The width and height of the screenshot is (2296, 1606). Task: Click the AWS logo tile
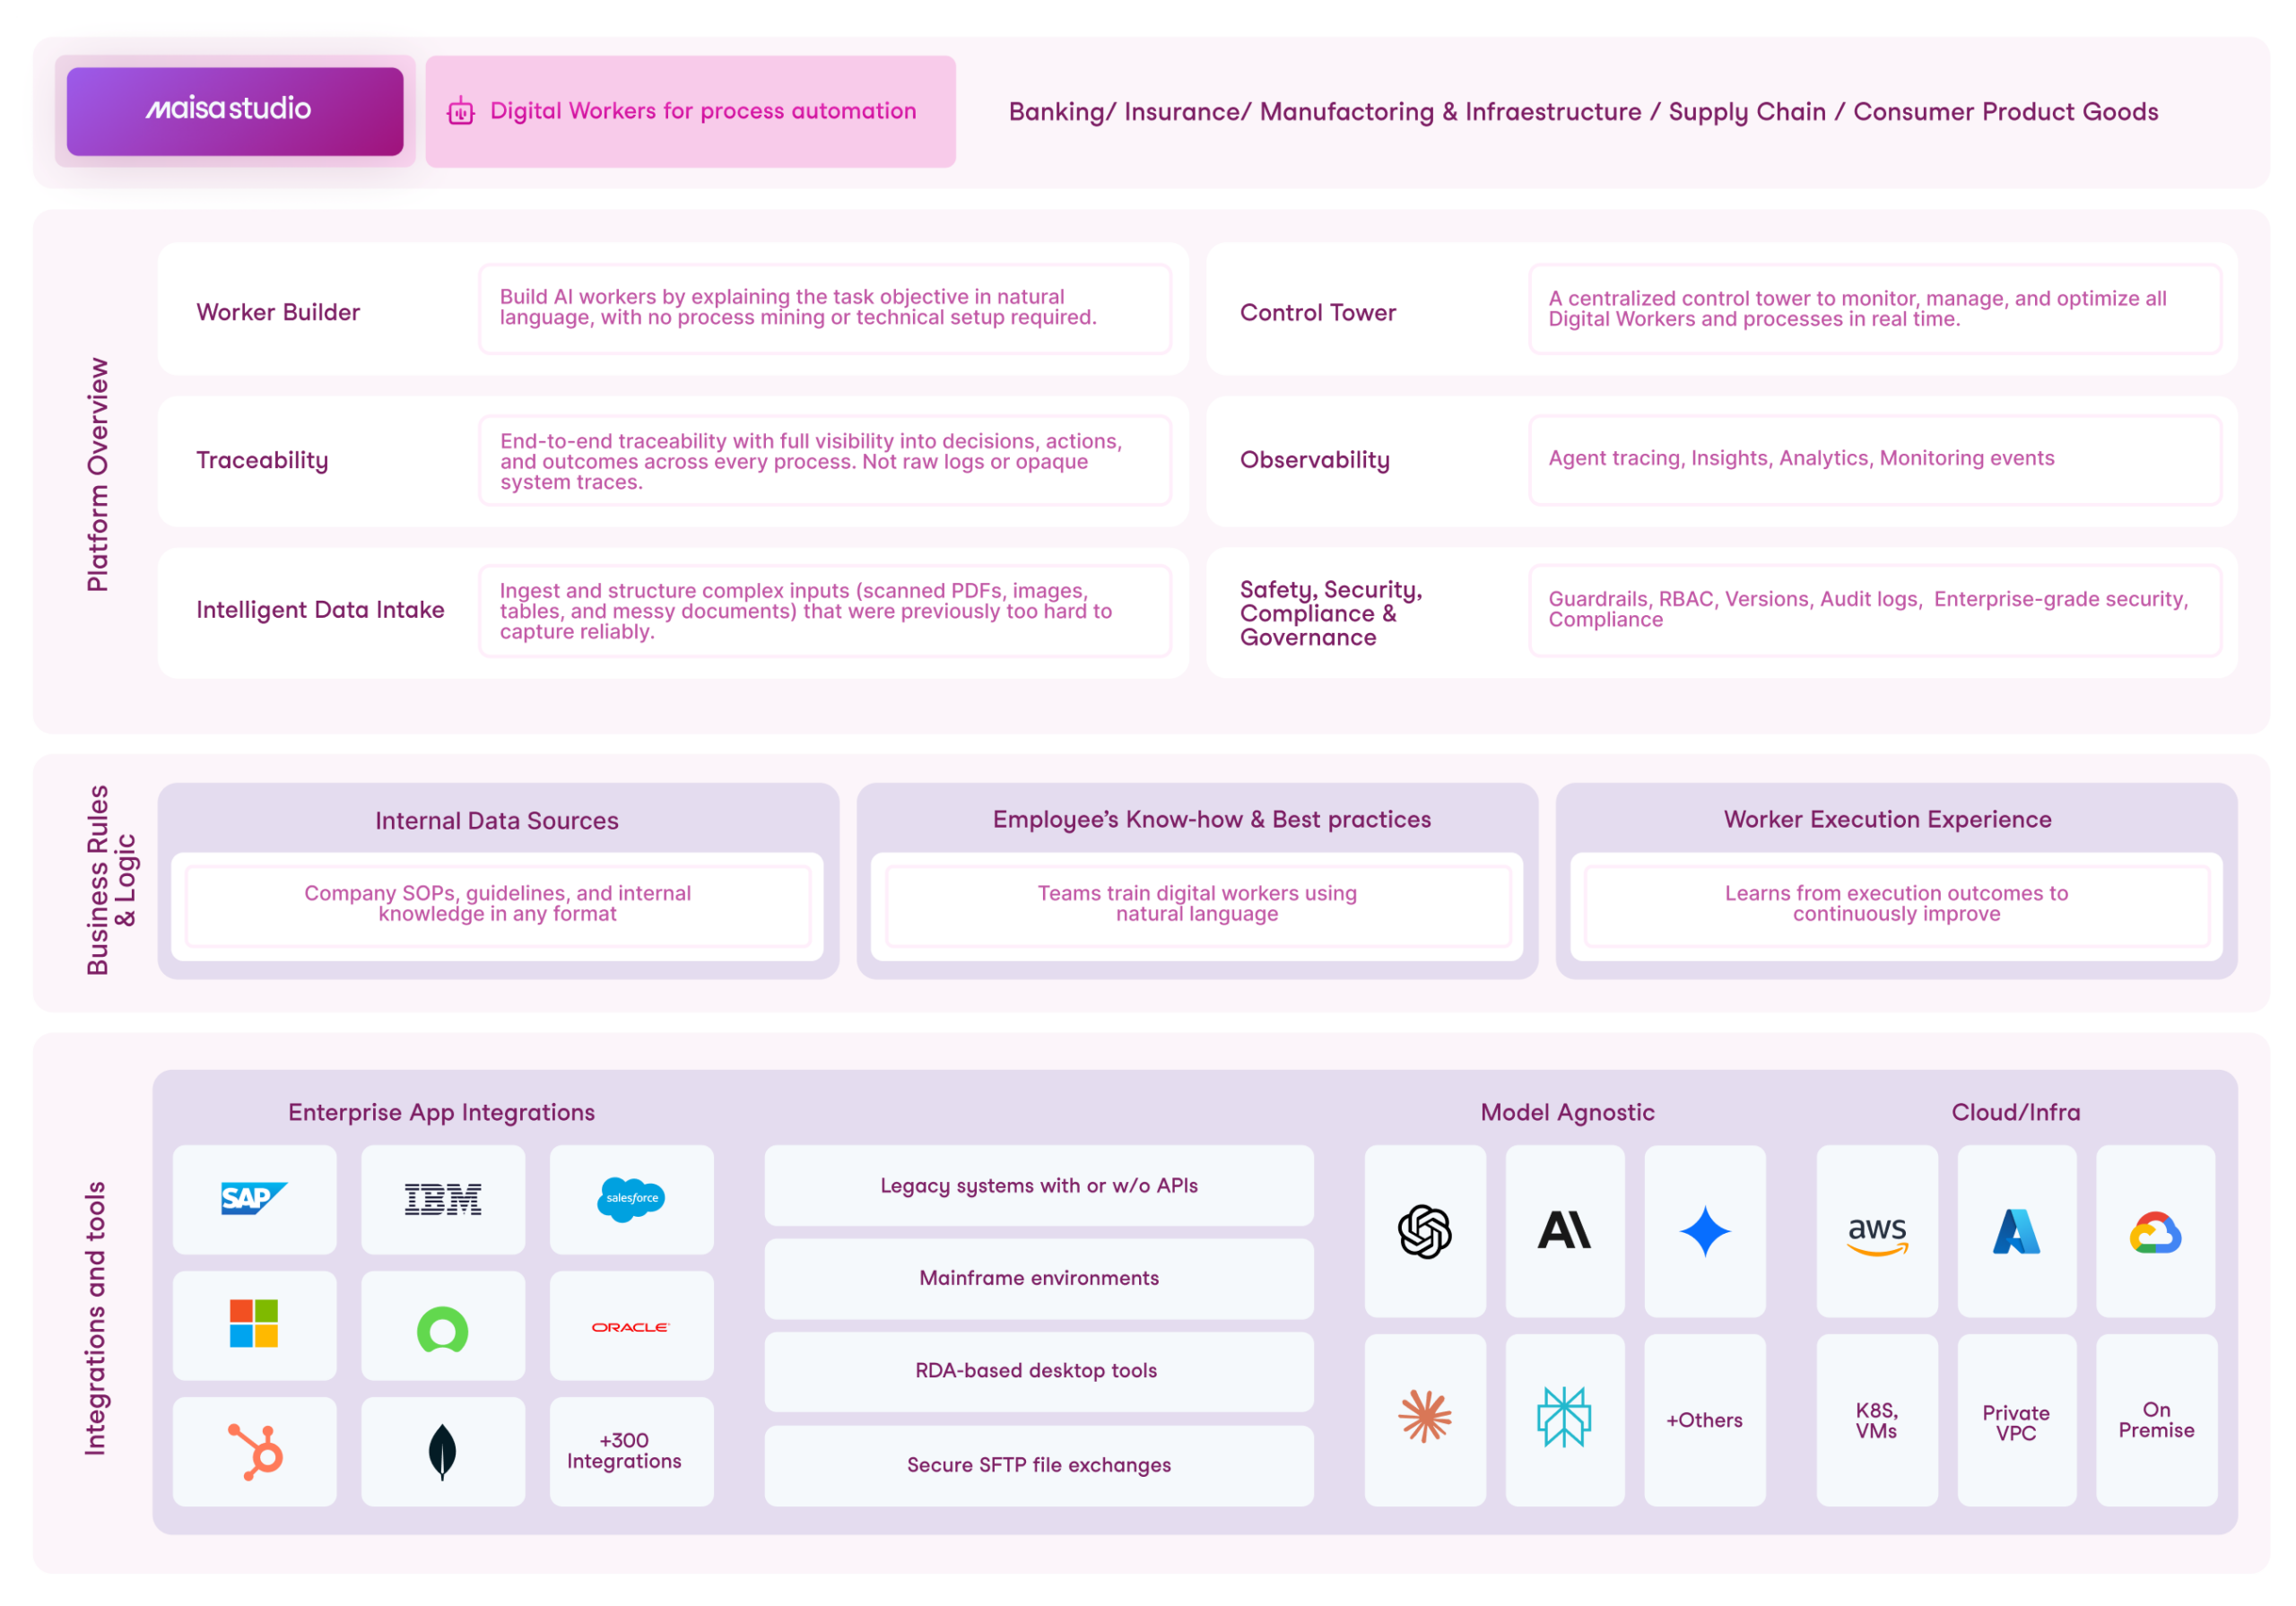click(x=1876, y=1232)
